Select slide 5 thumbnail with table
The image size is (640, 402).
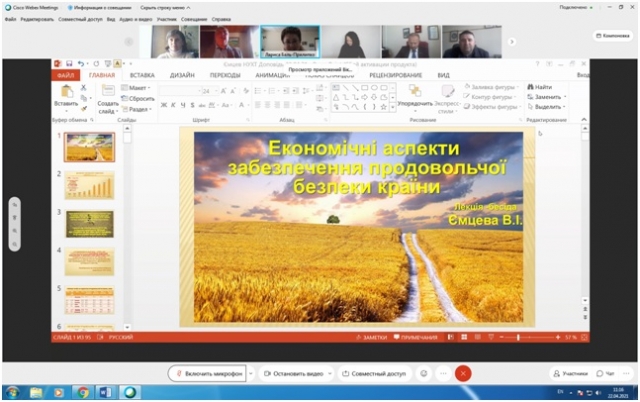click(x=89, y=300)
